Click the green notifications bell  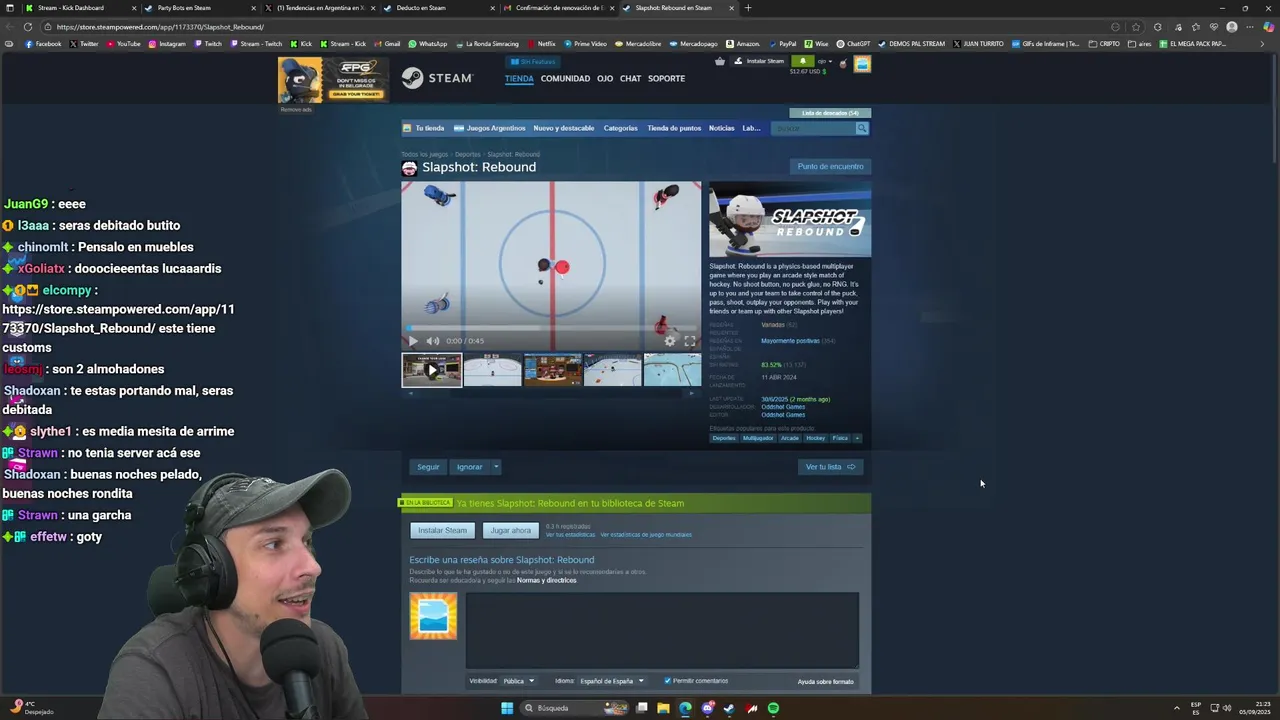[x=802, y=61]
